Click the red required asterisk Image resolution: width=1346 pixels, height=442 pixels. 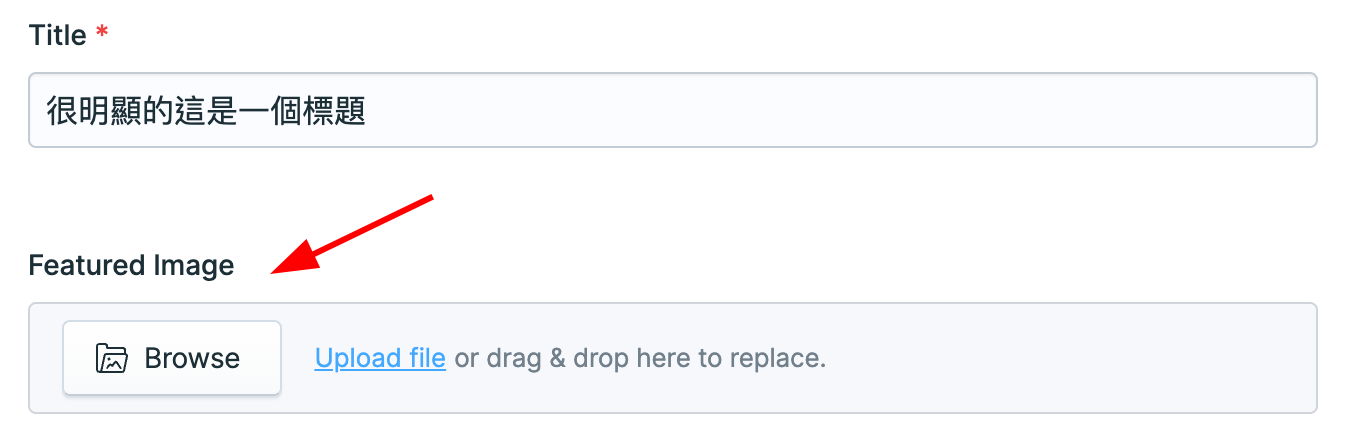102,33
